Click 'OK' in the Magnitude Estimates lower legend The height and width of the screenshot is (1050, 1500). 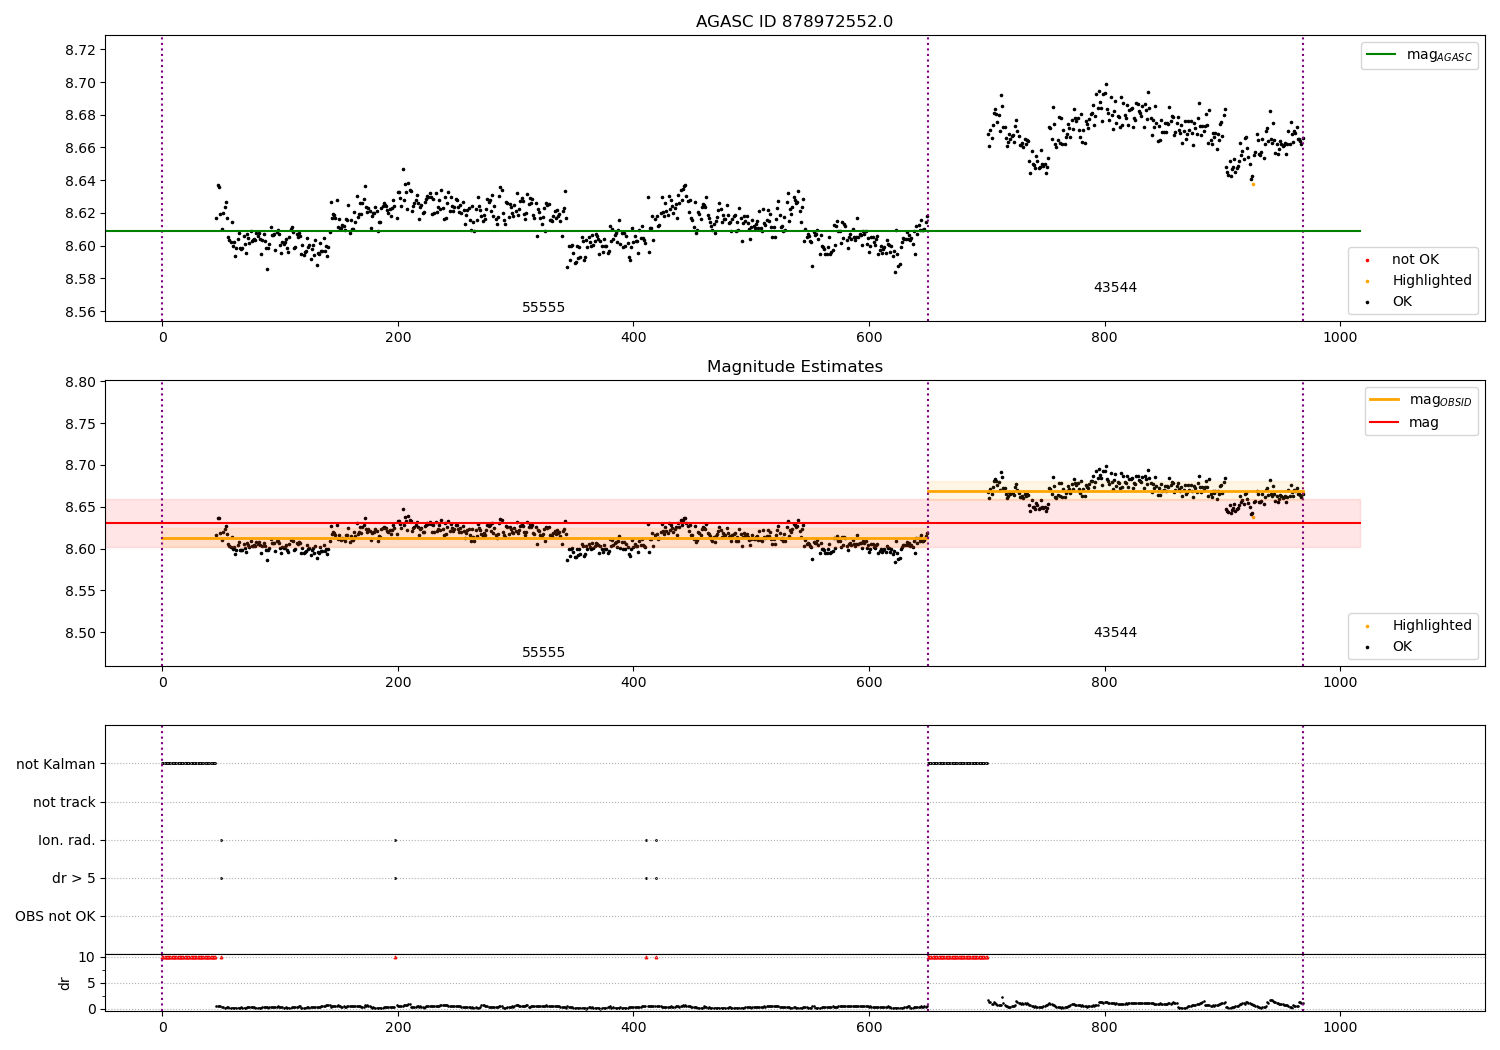(x=1402, y=647)
